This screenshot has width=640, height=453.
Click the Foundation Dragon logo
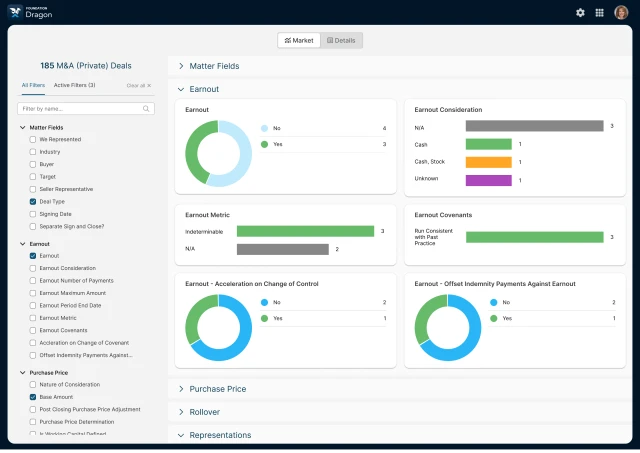click(32, 12)
